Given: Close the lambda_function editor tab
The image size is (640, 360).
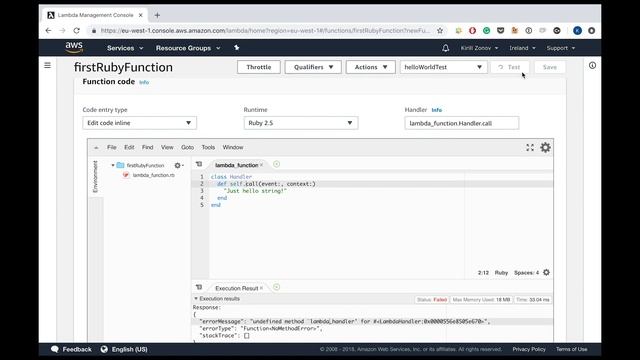Looking at the screenshot, I should pyautogui.click(x=262, y=165).
